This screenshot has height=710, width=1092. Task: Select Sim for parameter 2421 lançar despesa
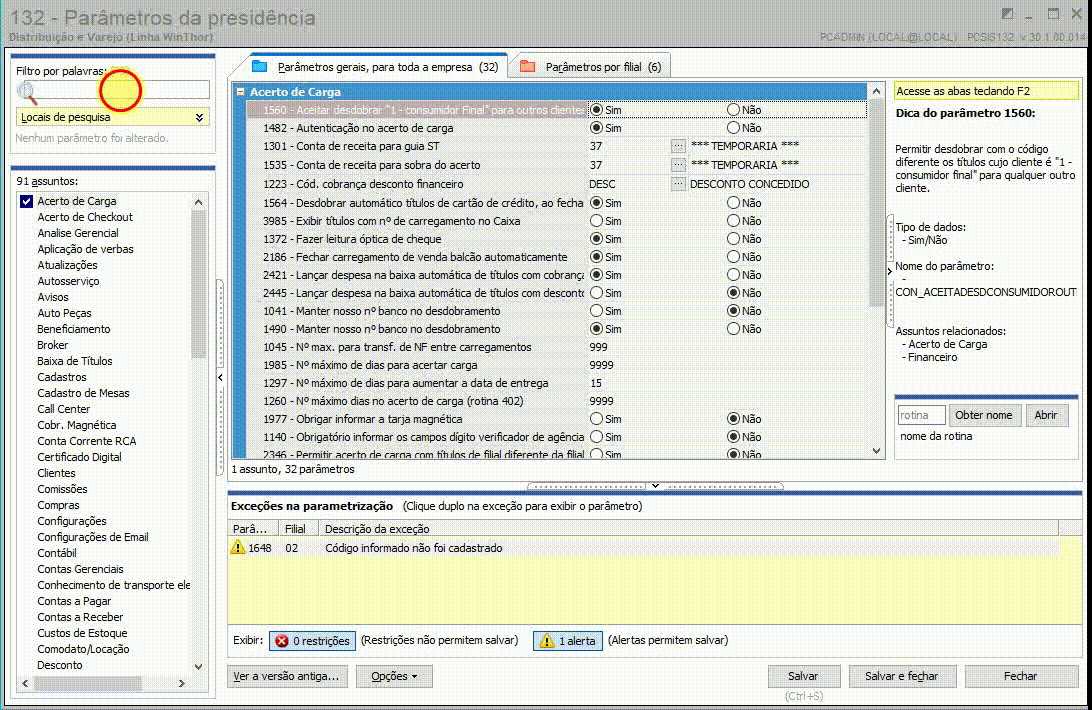(x=596, y=275)
